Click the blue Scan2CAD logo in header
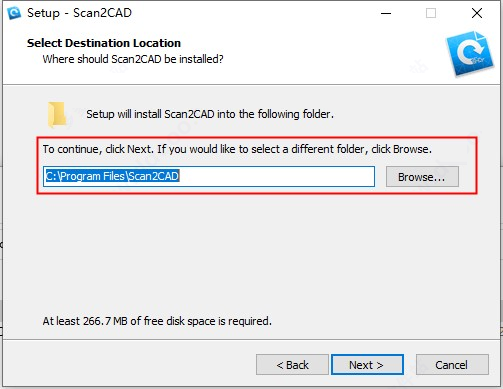Screen dimensions: 503x389 [x=469, y=53]
